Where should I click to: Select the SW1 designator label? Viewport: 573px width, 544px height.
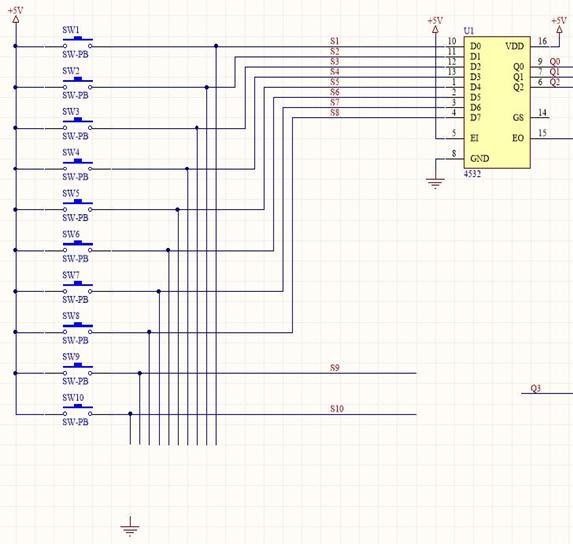(x=71, y=30)
